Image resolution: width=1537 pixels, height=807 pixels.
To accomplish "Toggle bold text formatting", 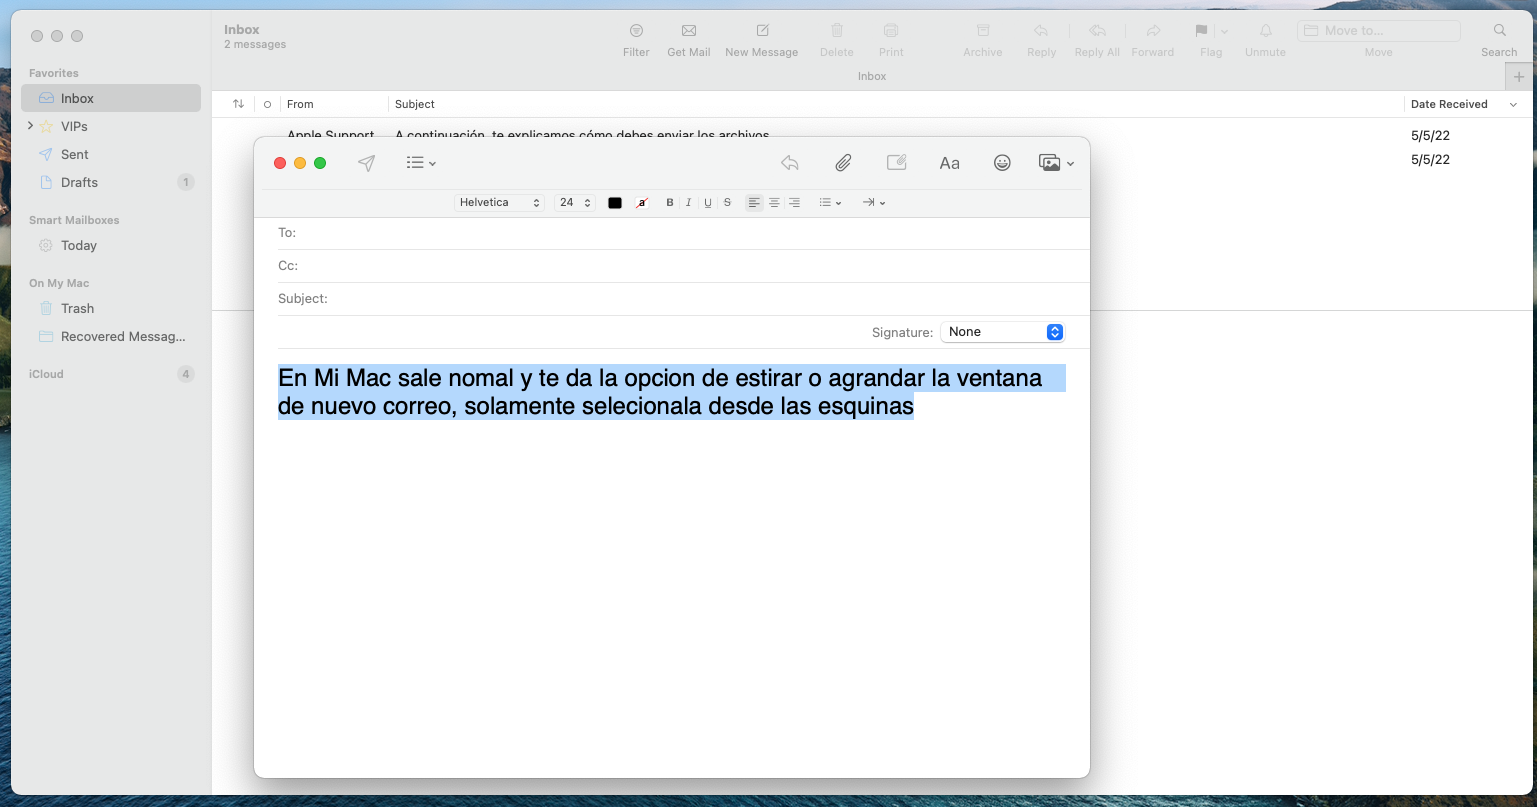I will [x=670, y=203].
